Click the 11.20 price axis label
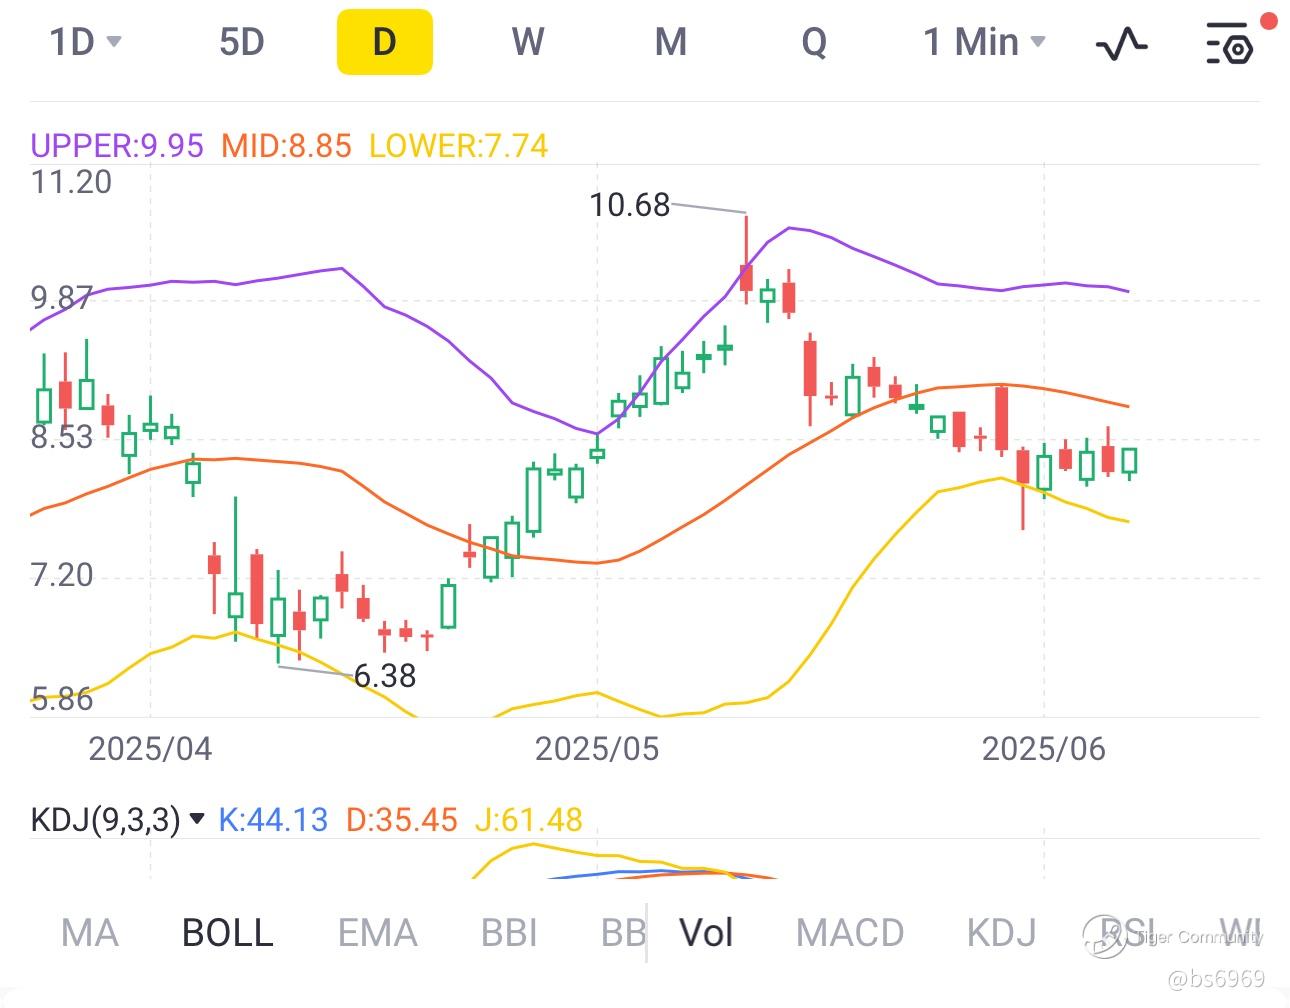This screenshot has height=1008, width=1290. 71,182
